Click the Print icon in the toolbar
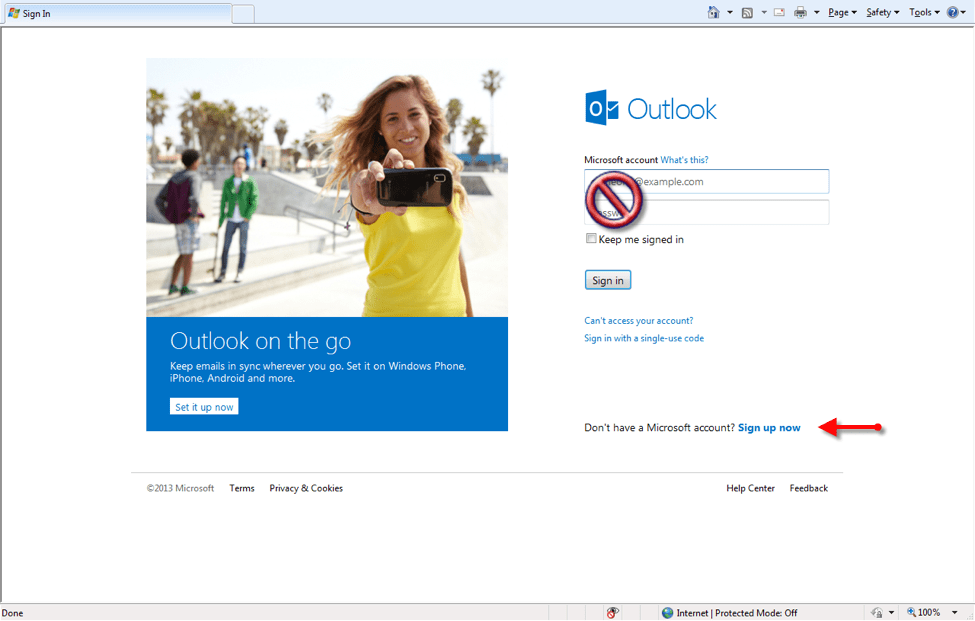975x621 pixels. pyautogui.click(x=800, y=12)
